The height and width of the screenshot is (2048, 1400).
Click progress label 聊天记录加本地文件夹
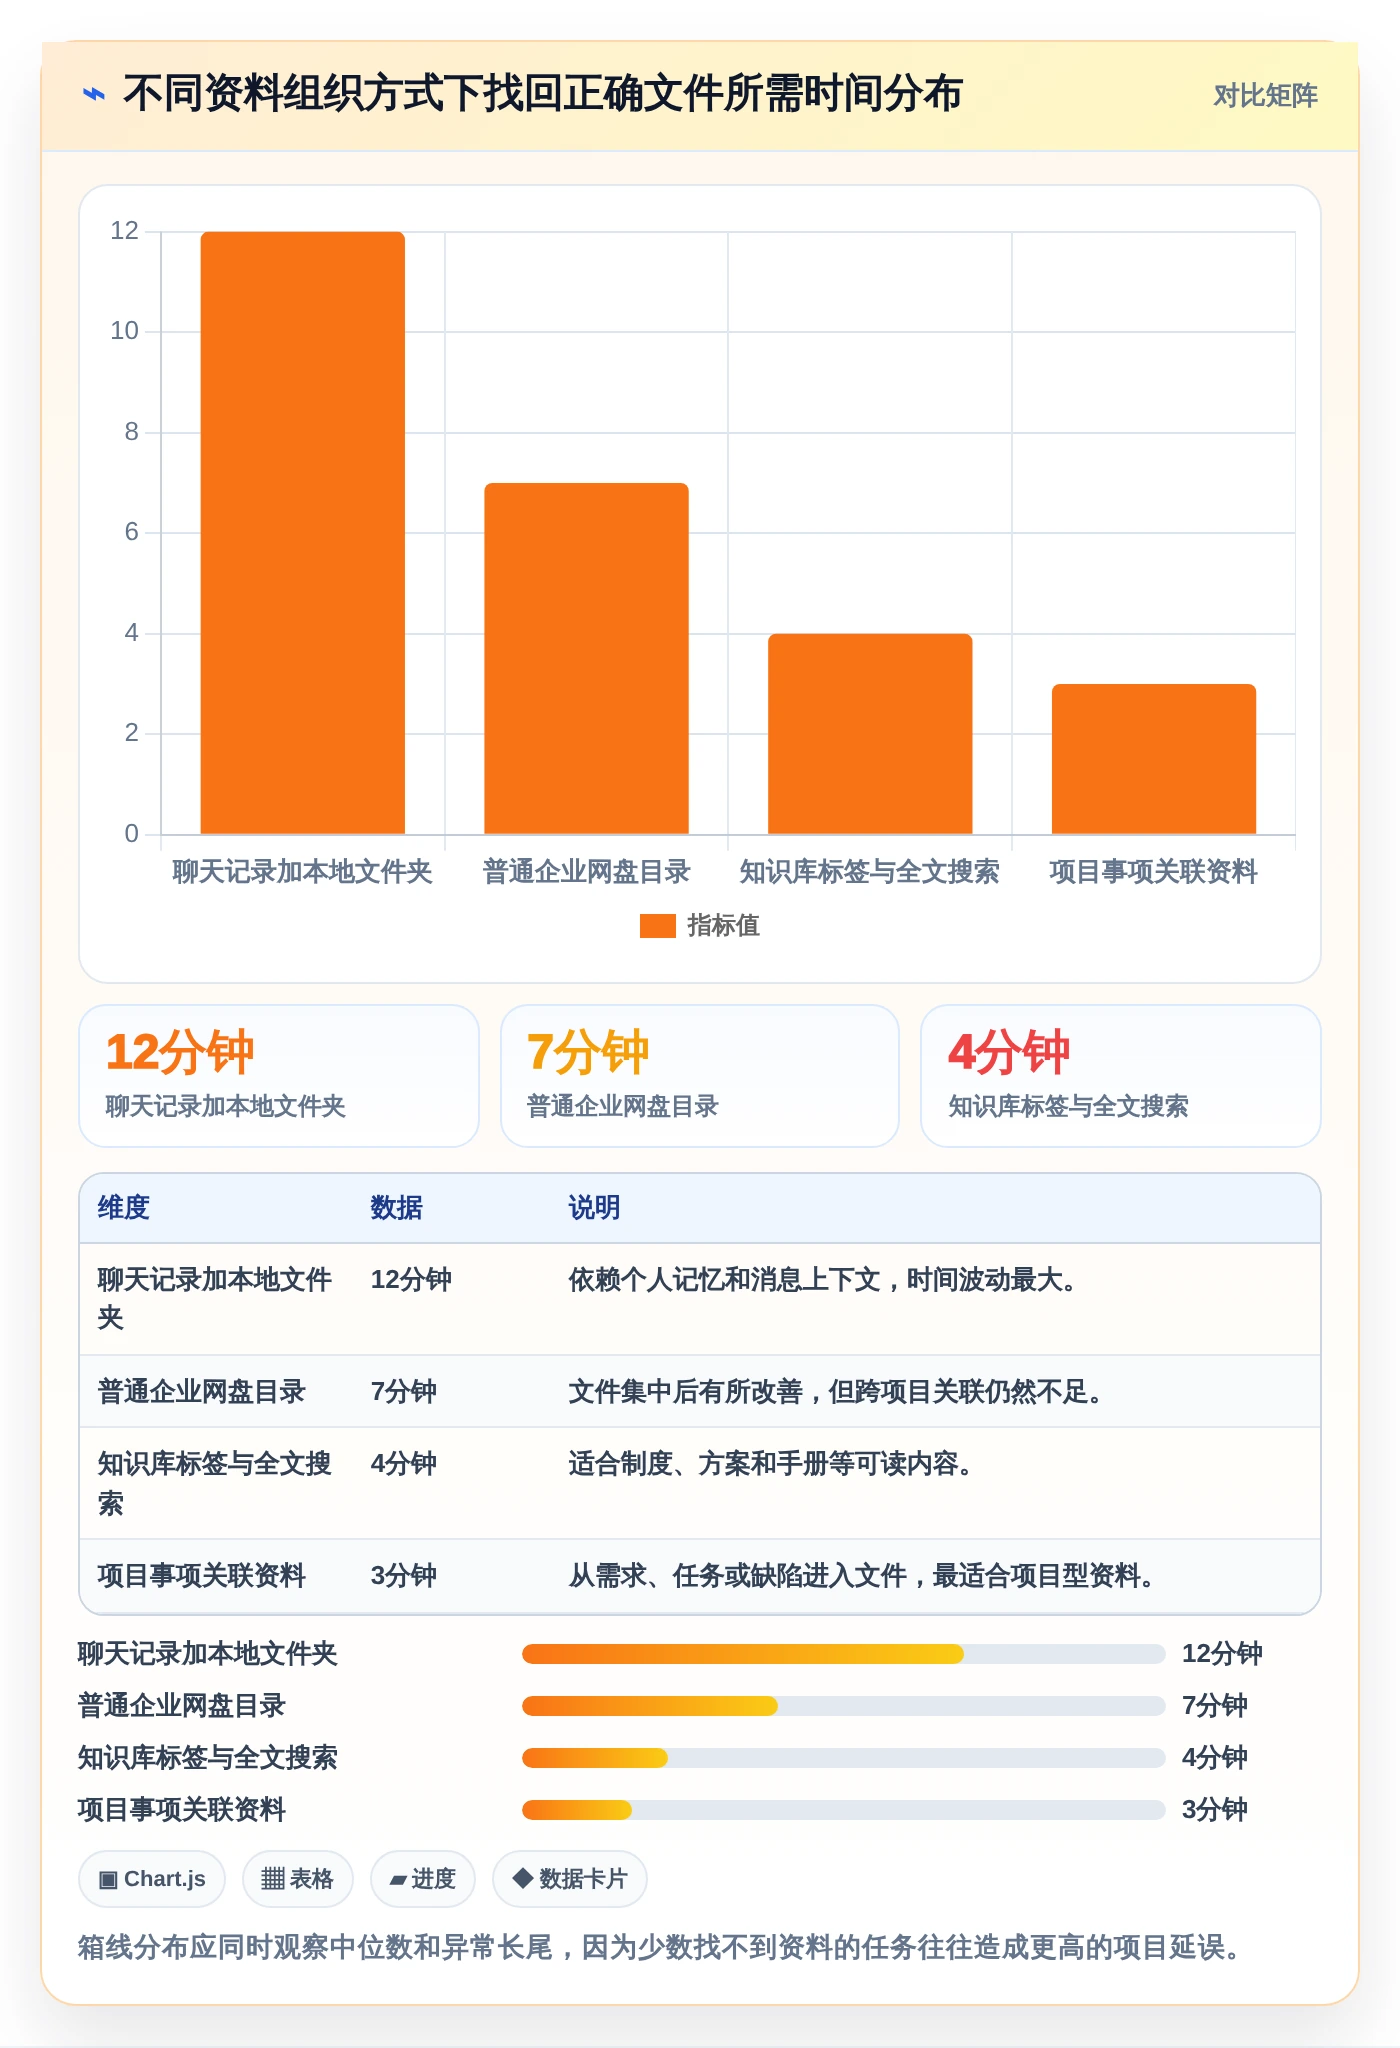point(208,1654)
